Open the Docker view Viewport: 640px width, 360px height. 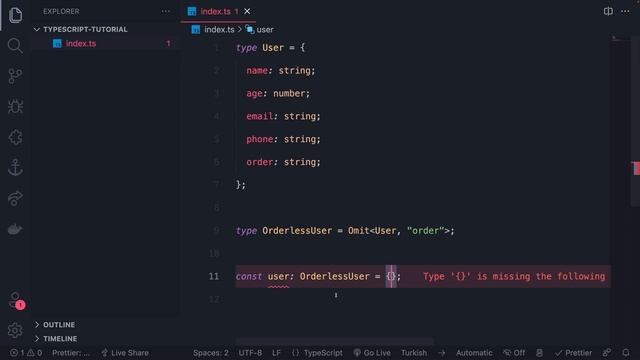[x=15, y=229]
